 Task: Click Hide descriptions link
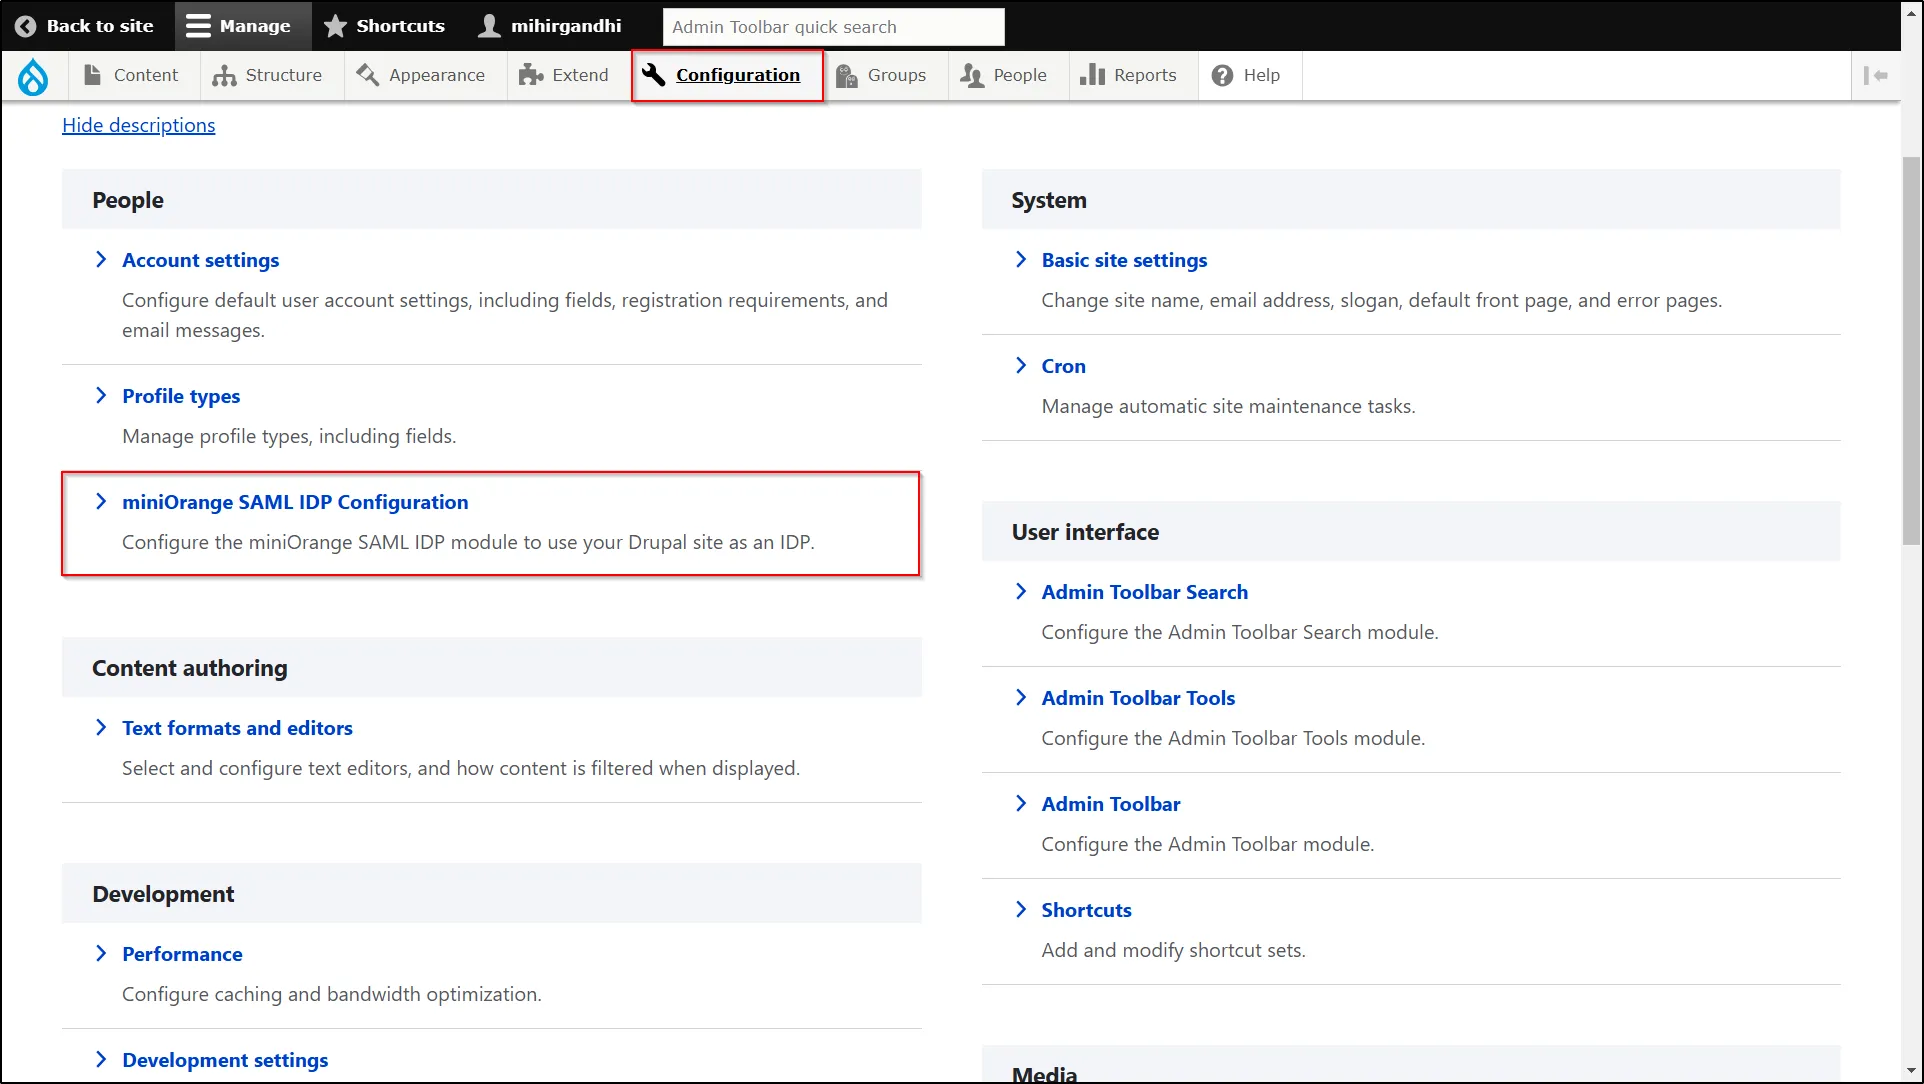point(140,124)
